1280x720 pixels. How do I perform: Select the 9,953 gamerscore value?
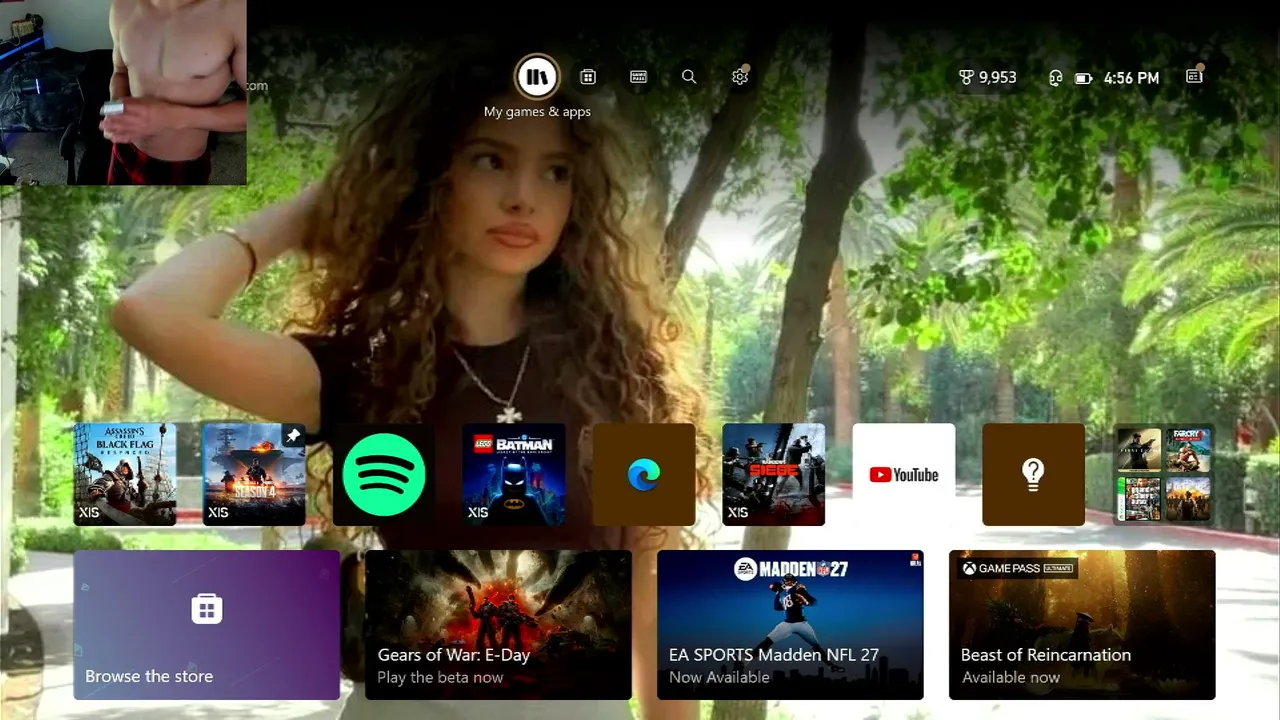[998, 78]
